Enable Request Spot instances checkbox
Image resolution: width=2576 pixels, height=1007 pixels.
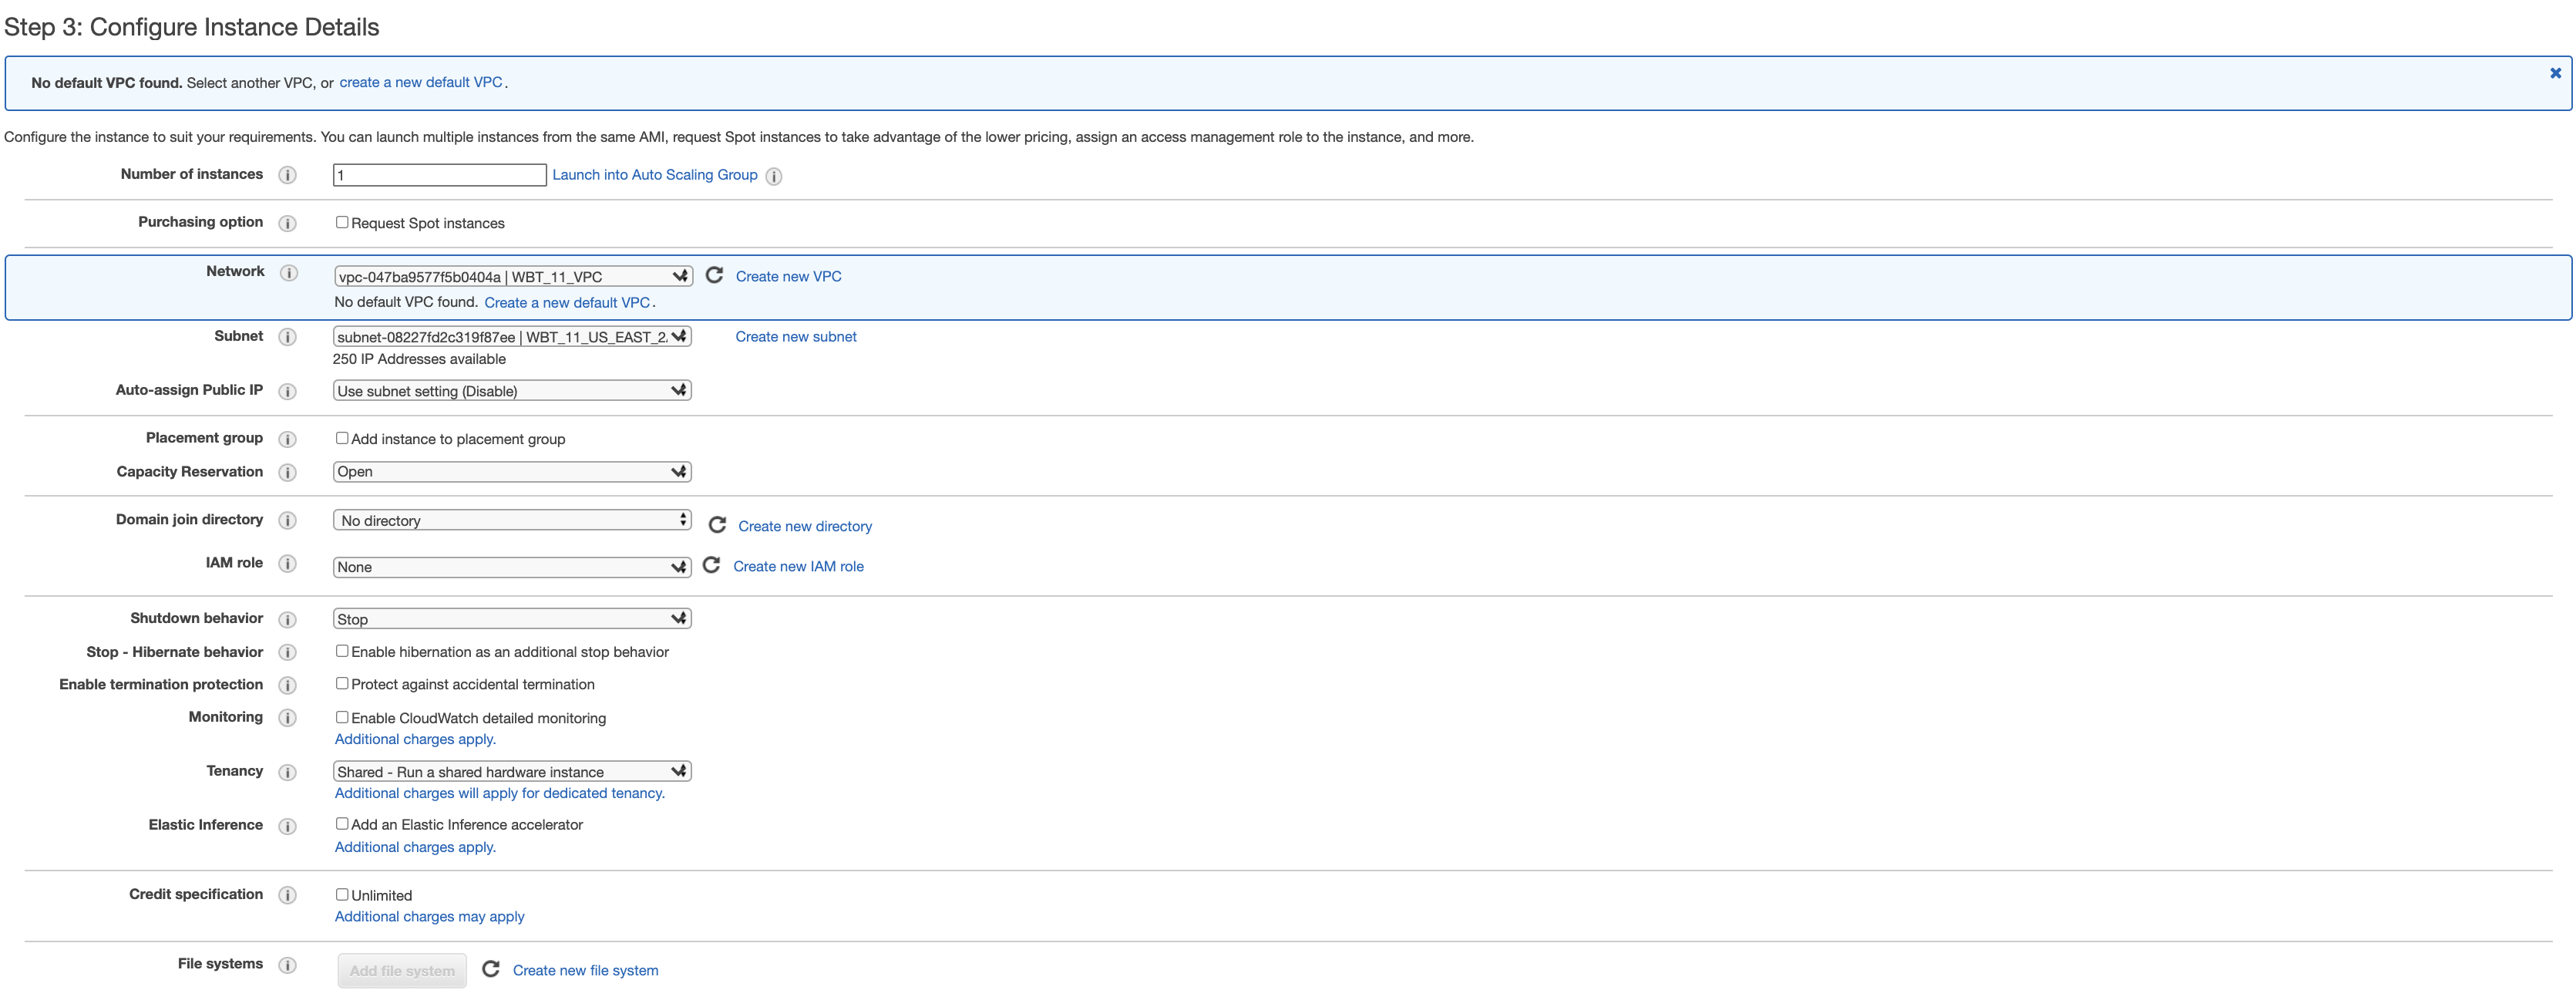pos(342,222)
